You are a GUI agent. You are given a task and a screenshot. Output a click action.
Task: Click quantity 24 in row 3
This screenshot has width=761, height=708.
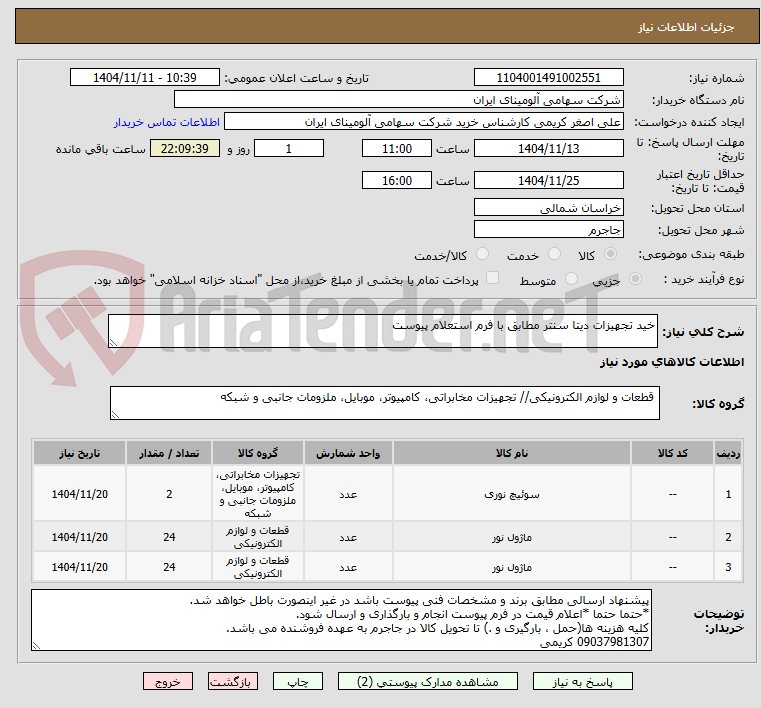tap(169, 567)
